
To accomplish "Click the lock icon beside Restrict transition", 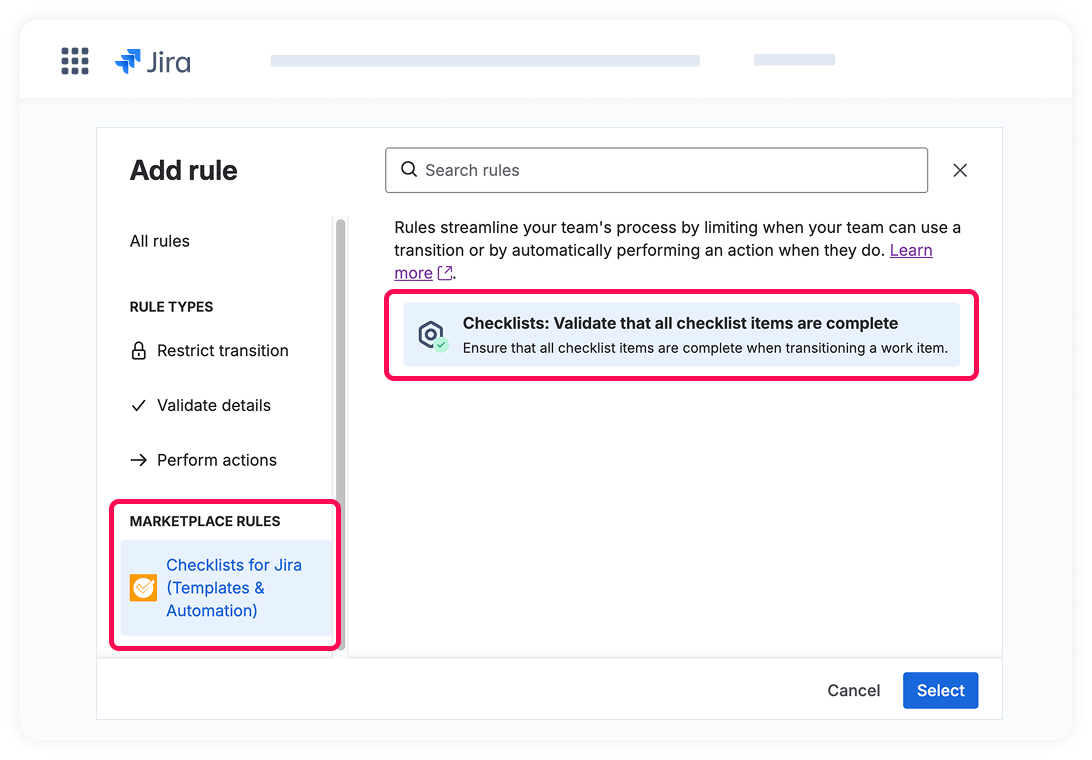I will pyautogui.click(x=139, y=351).
